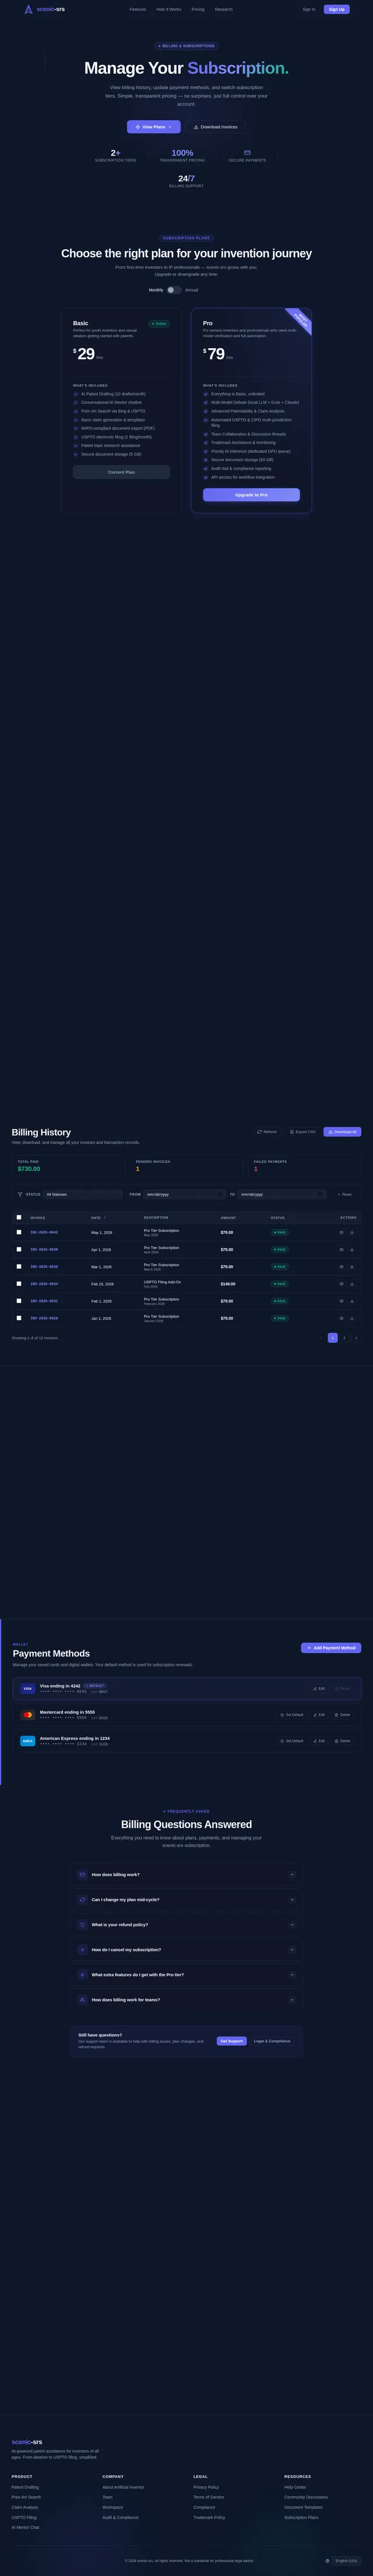Click the icon beside 'How does billing work?'
Screen dimensions: 373x2576
coord(82,1875)
